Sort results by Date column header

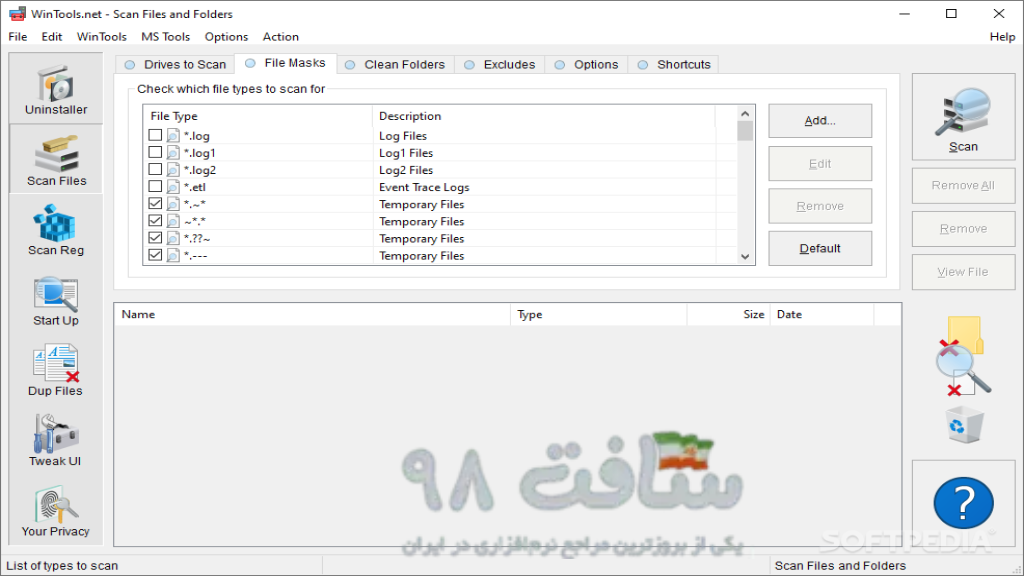822,314
